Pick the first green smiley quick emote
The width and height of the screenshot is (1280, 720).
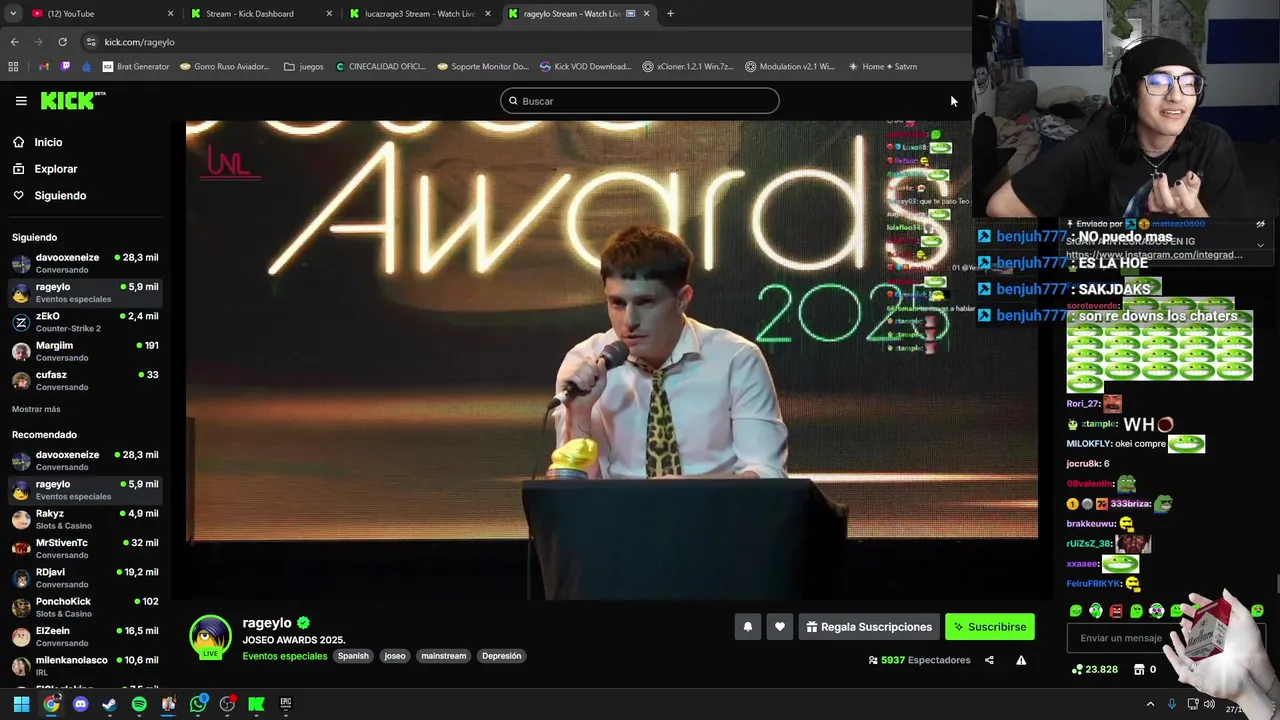(x=1076, y=610)
